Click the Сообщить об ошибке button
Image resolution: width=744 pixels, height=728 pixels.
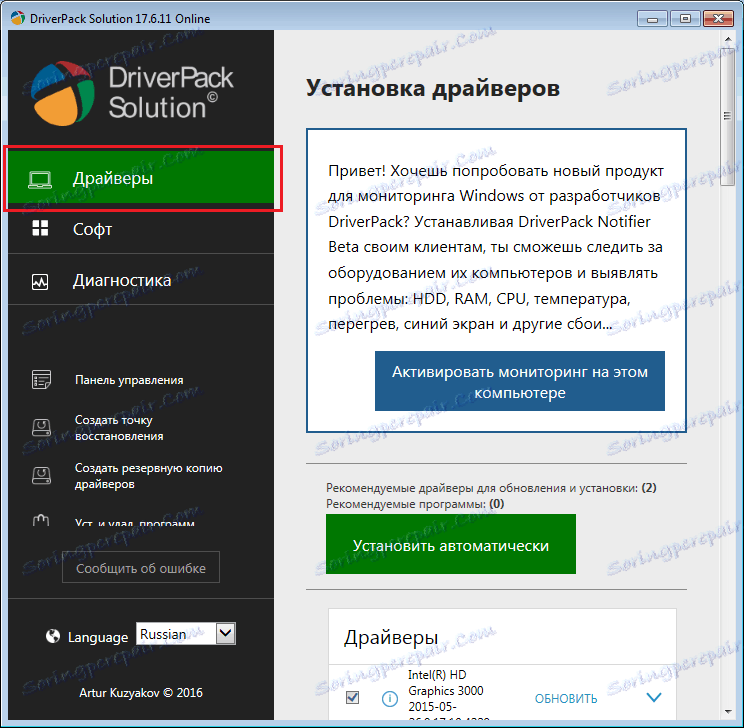click(141, 567)
